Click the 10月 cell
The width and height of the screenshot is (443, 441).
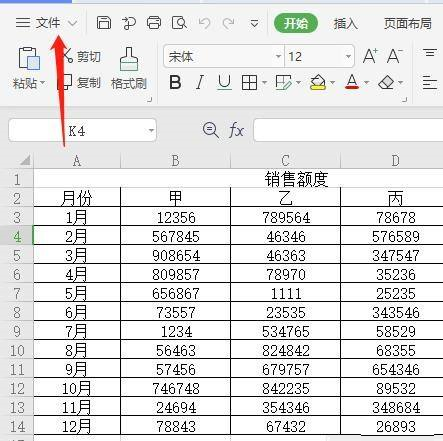[x=77, y=388]
